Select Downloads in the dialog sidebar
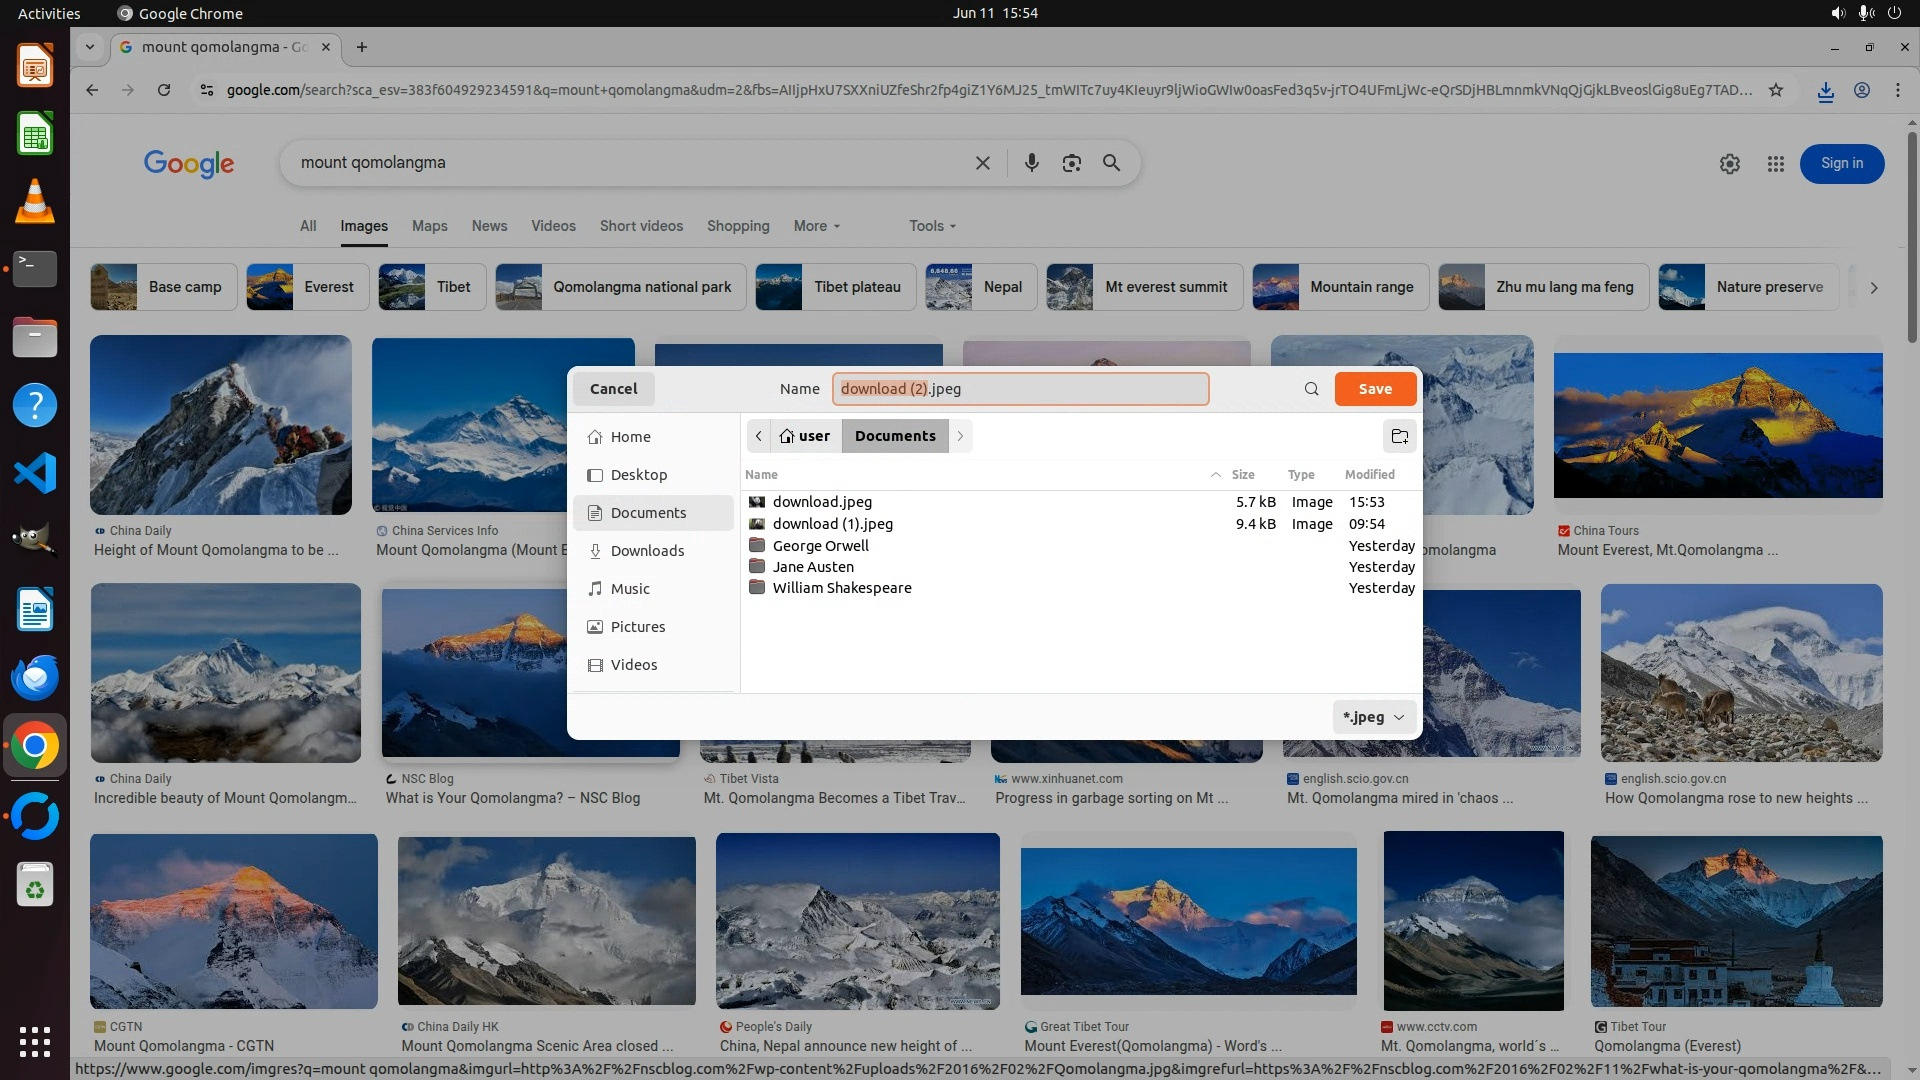The width and height of the screenshot is (1920, 1080). [x=647, y=551]
